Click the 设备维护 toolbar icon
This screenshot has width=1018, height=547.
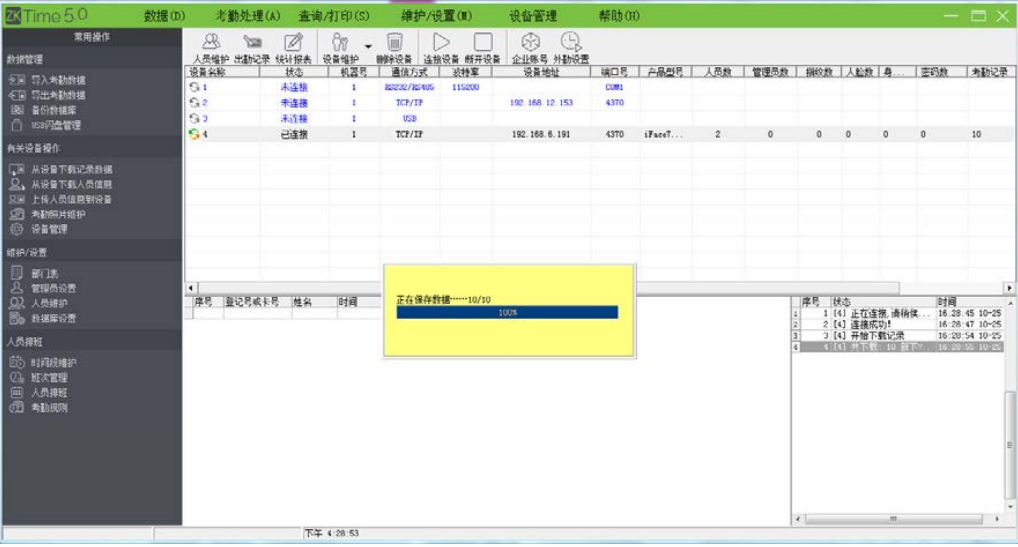tap(340, 48)
